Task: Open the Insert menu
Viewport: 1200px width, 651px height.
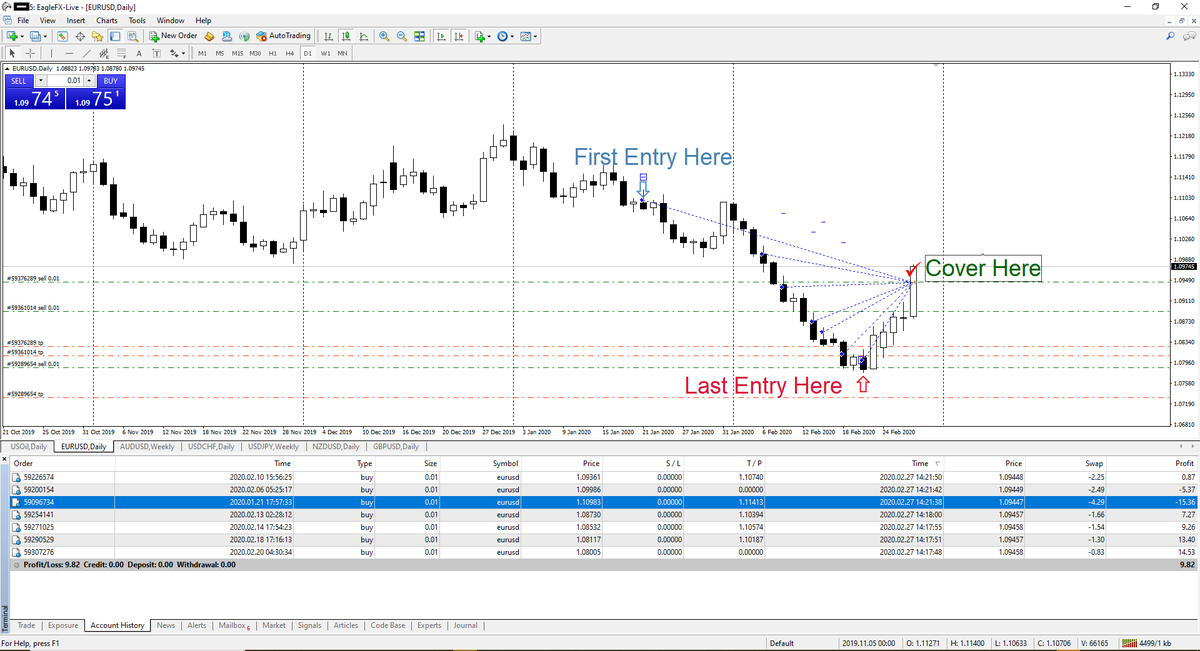Action: click(x=76, y=20)
